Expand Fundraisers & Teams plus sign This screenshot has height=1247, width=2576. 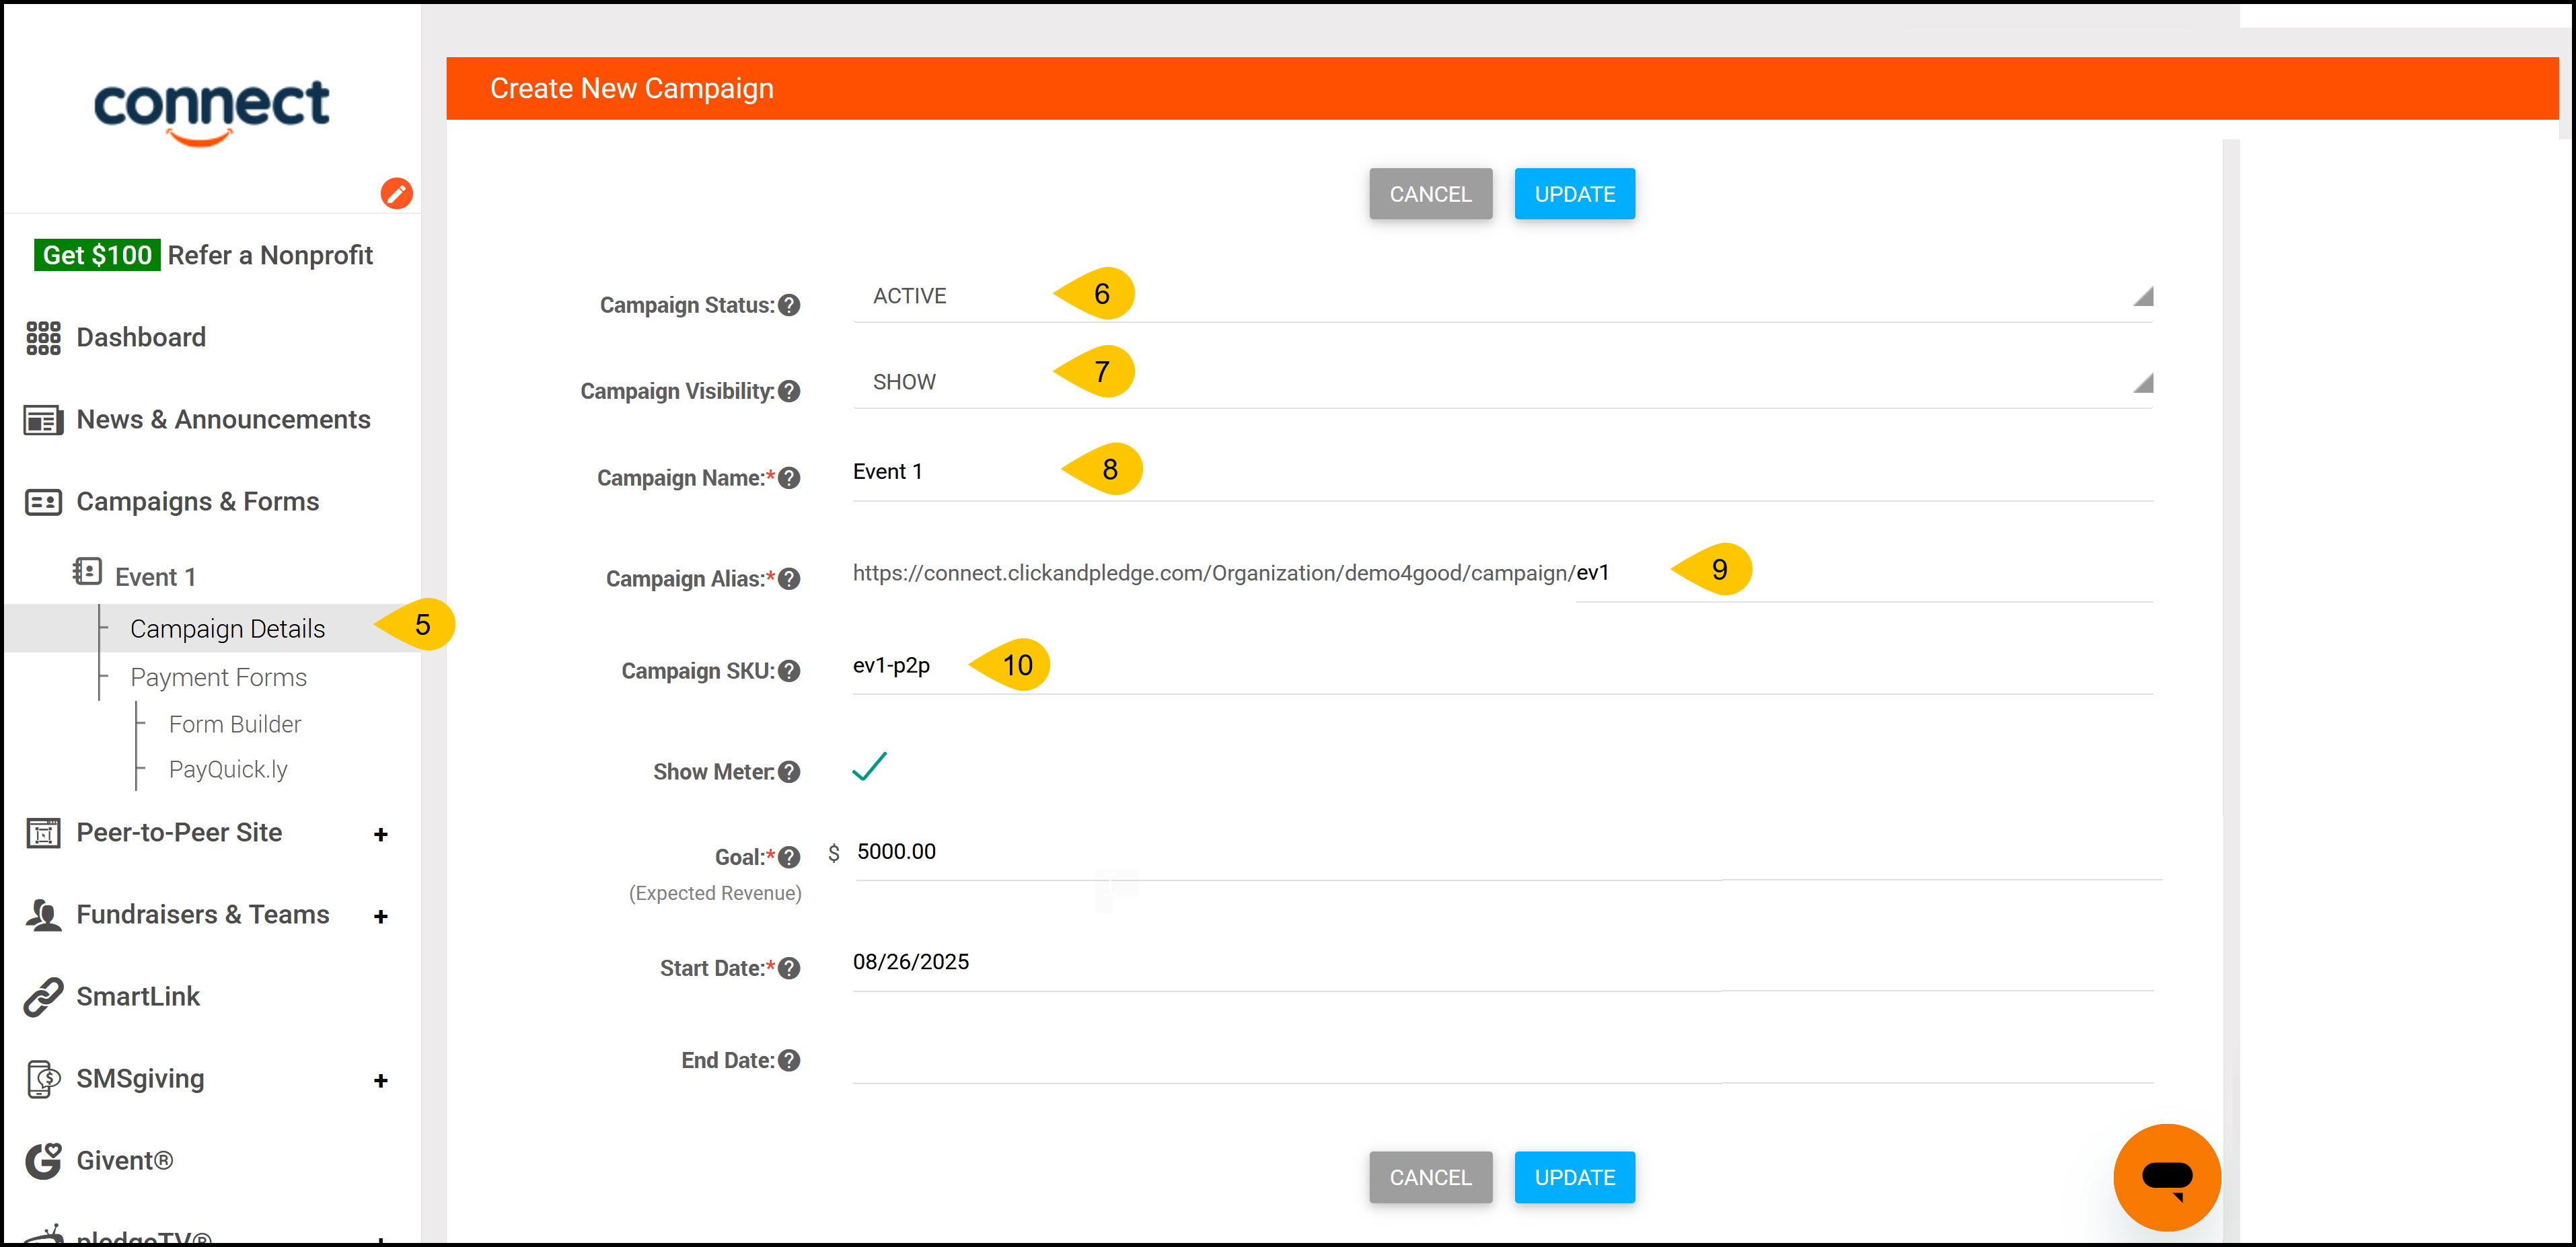point(380,916)
